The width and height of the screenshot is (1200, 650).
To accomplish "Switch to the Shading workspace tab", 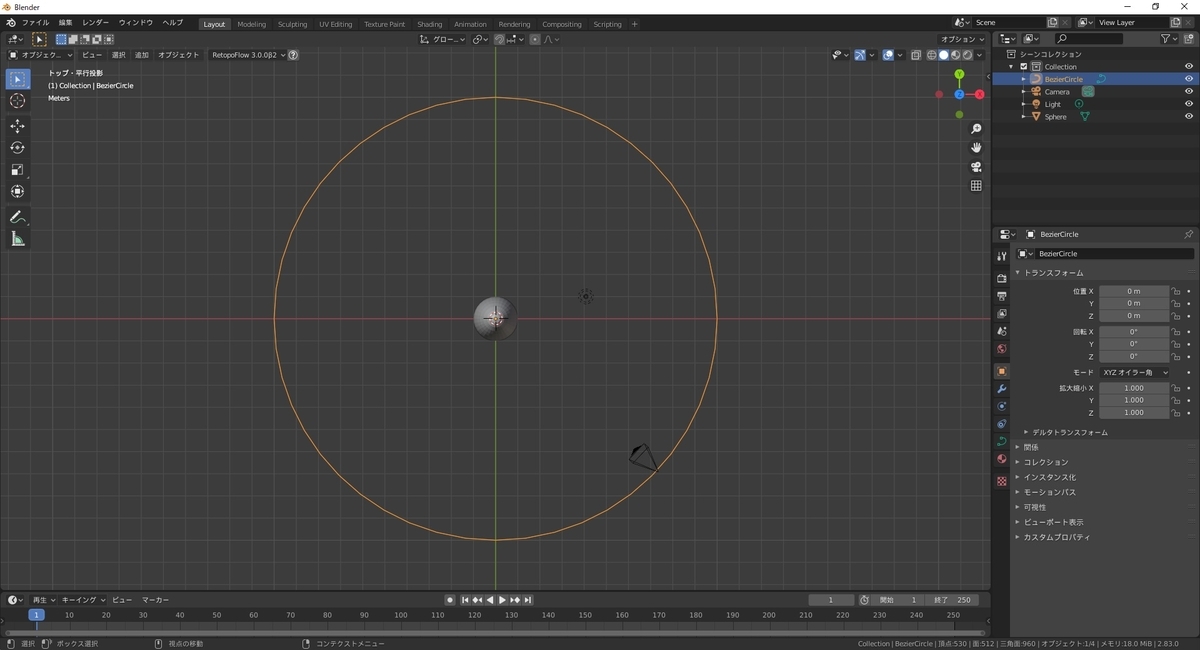I will coord(430,24).
